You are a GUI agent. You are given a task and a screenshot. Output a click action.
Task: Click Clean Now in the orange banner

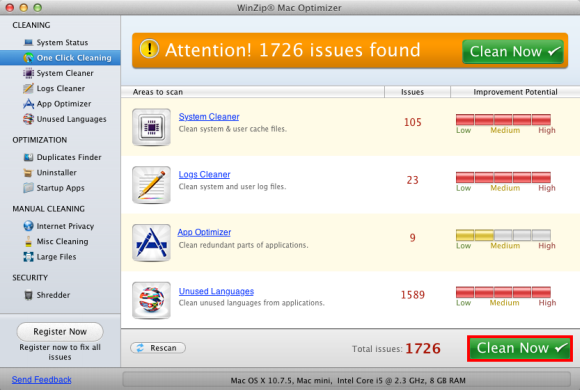(513, 52)
